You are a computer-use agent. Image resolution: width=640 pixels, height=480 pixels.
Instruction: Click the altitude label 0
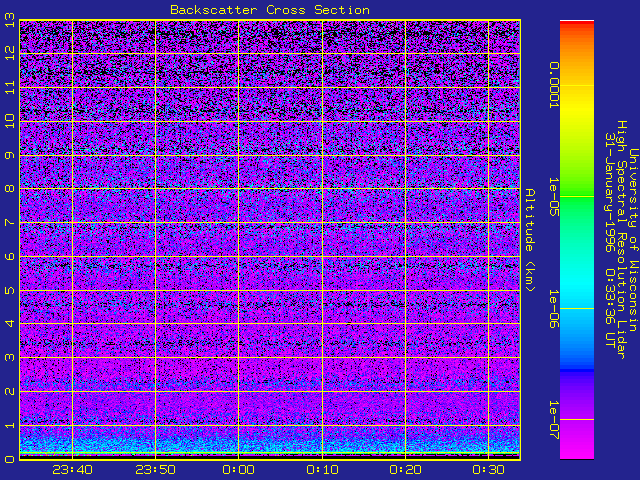click(x=10, y=459)
